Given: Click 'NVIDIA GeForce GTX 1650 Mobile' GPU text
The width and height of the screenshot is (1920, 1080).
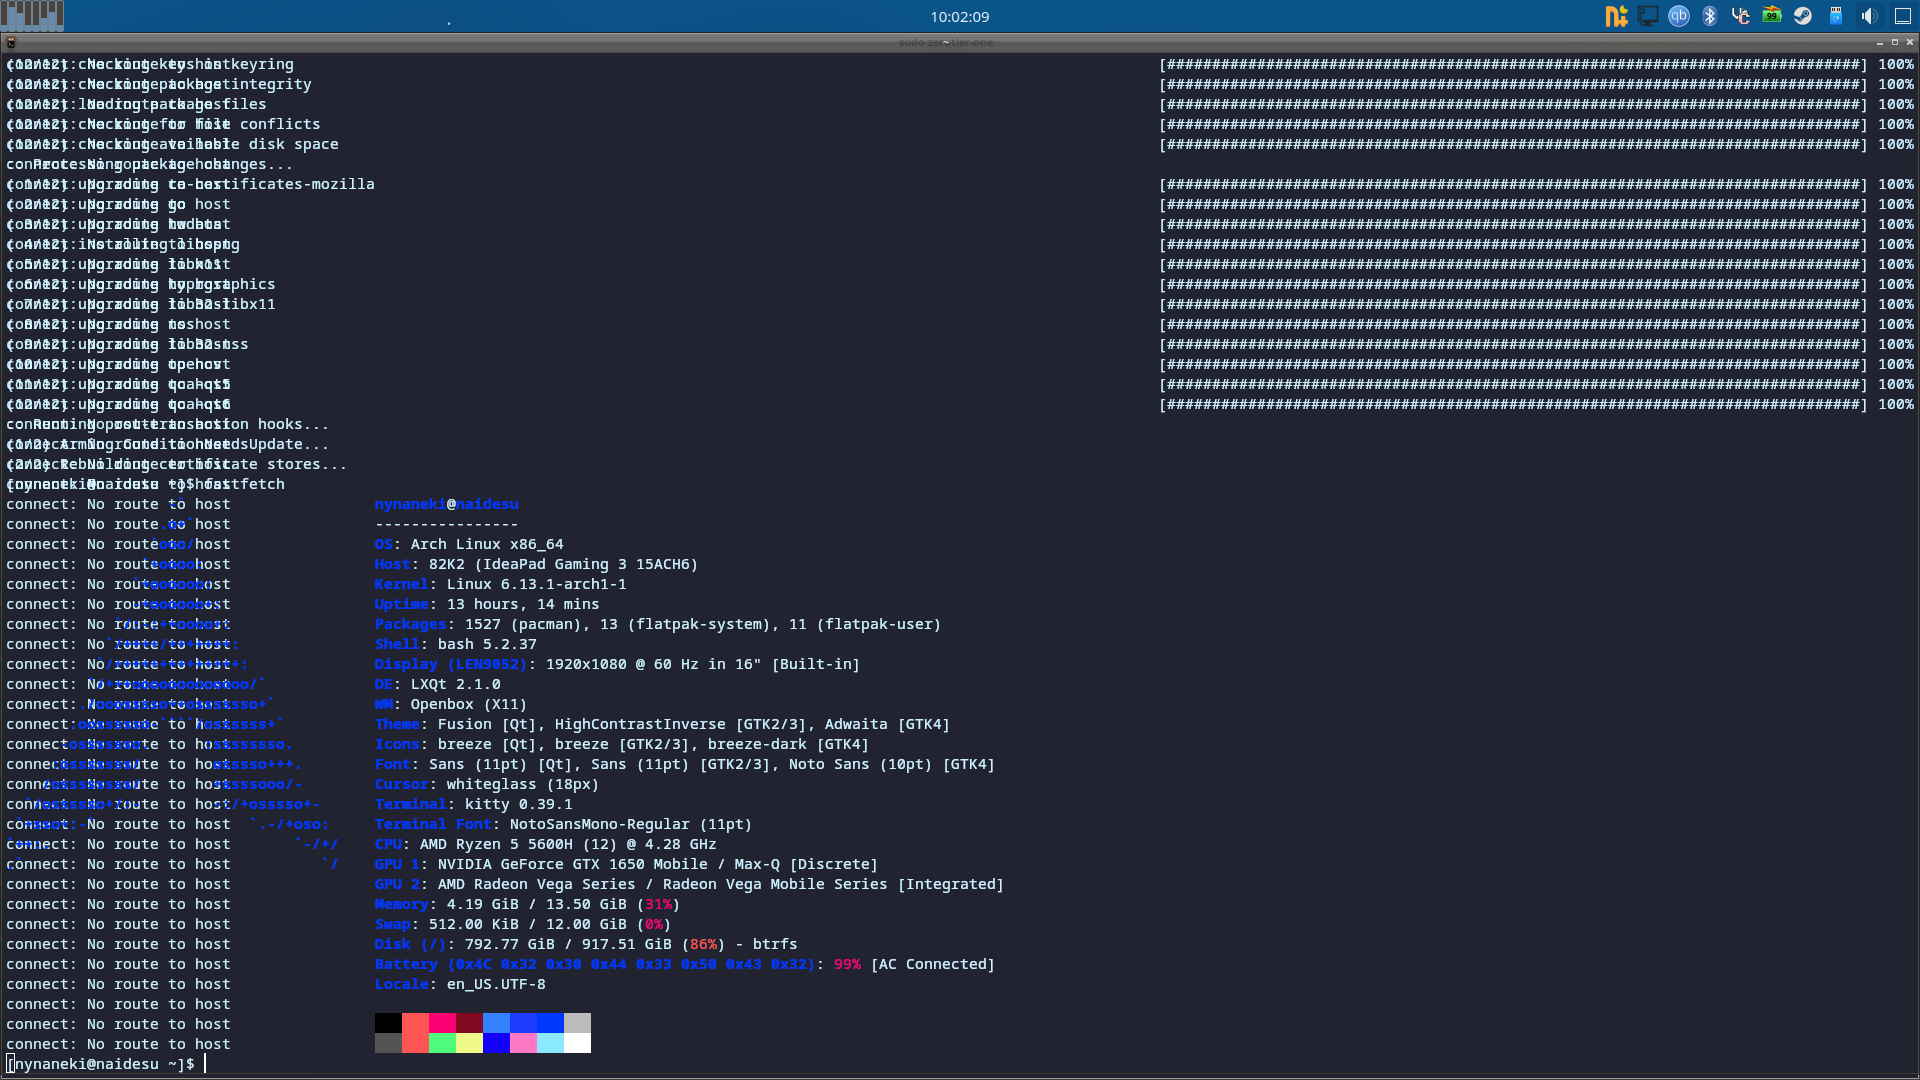Looking at the screenshot, I should [x=572, y=864].
